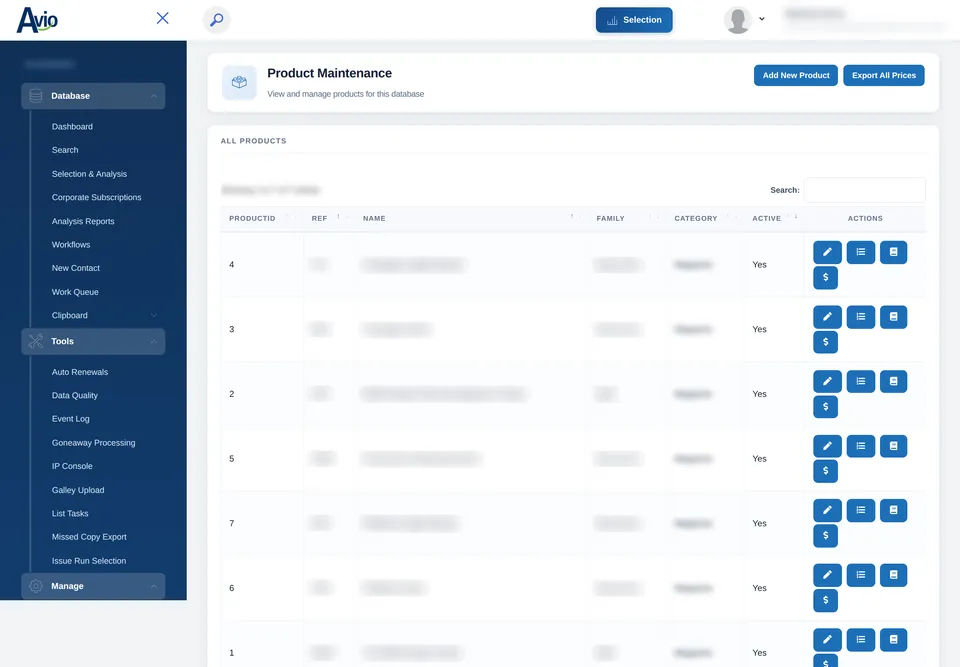Click the dollar price icon for product 4
Image resolution: width=960 pixels, height=667 pixels.
coord(825,277)
